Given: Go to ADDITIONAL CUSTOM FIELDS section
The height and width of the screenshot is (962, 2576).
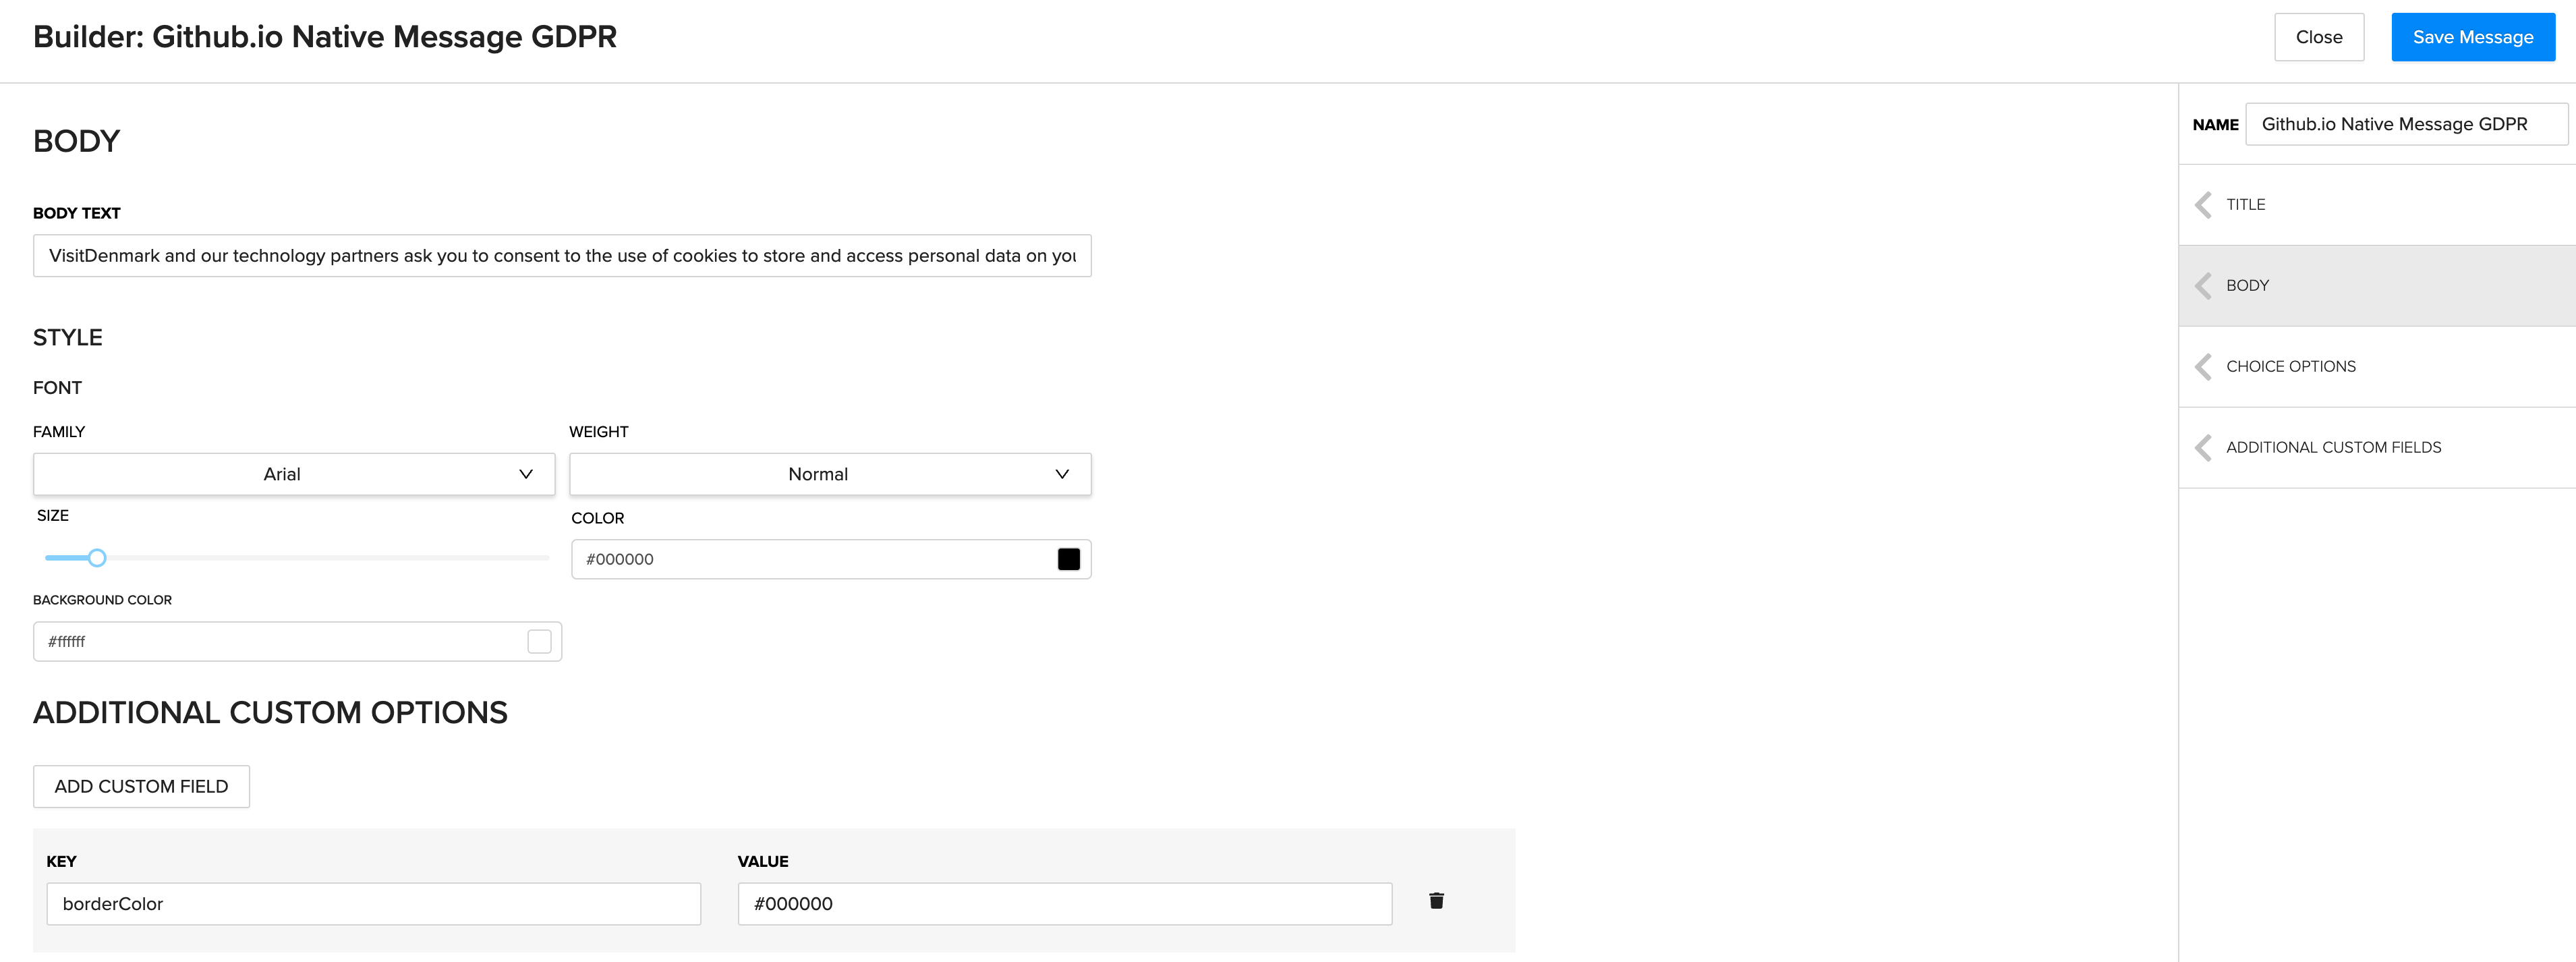Looking at the screenshot, I should (2333, 448).
